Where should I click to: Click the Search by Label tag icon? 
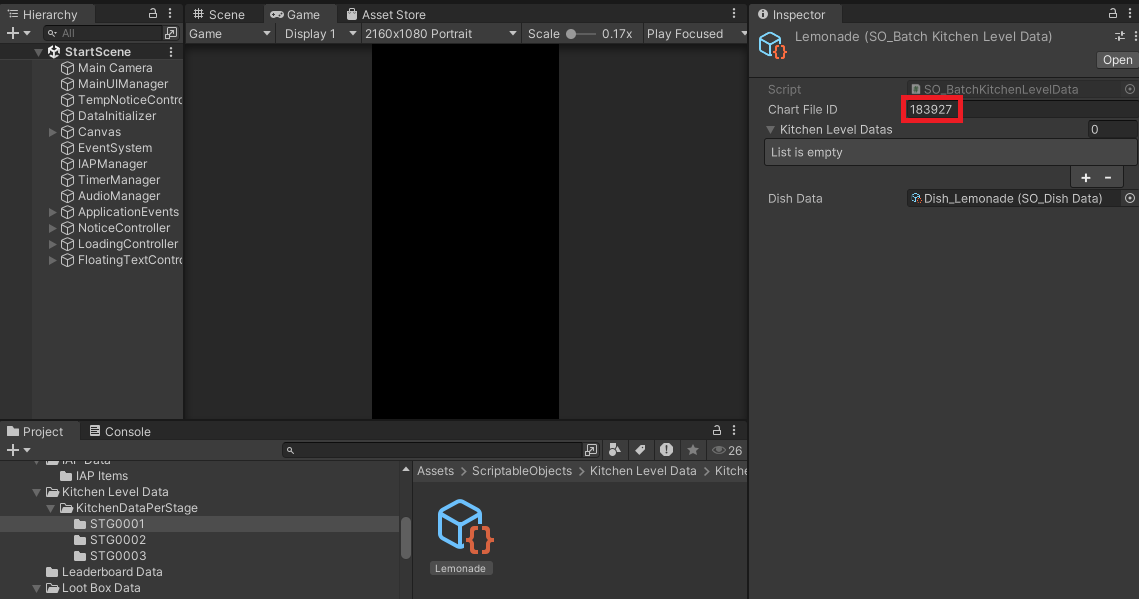640,450
